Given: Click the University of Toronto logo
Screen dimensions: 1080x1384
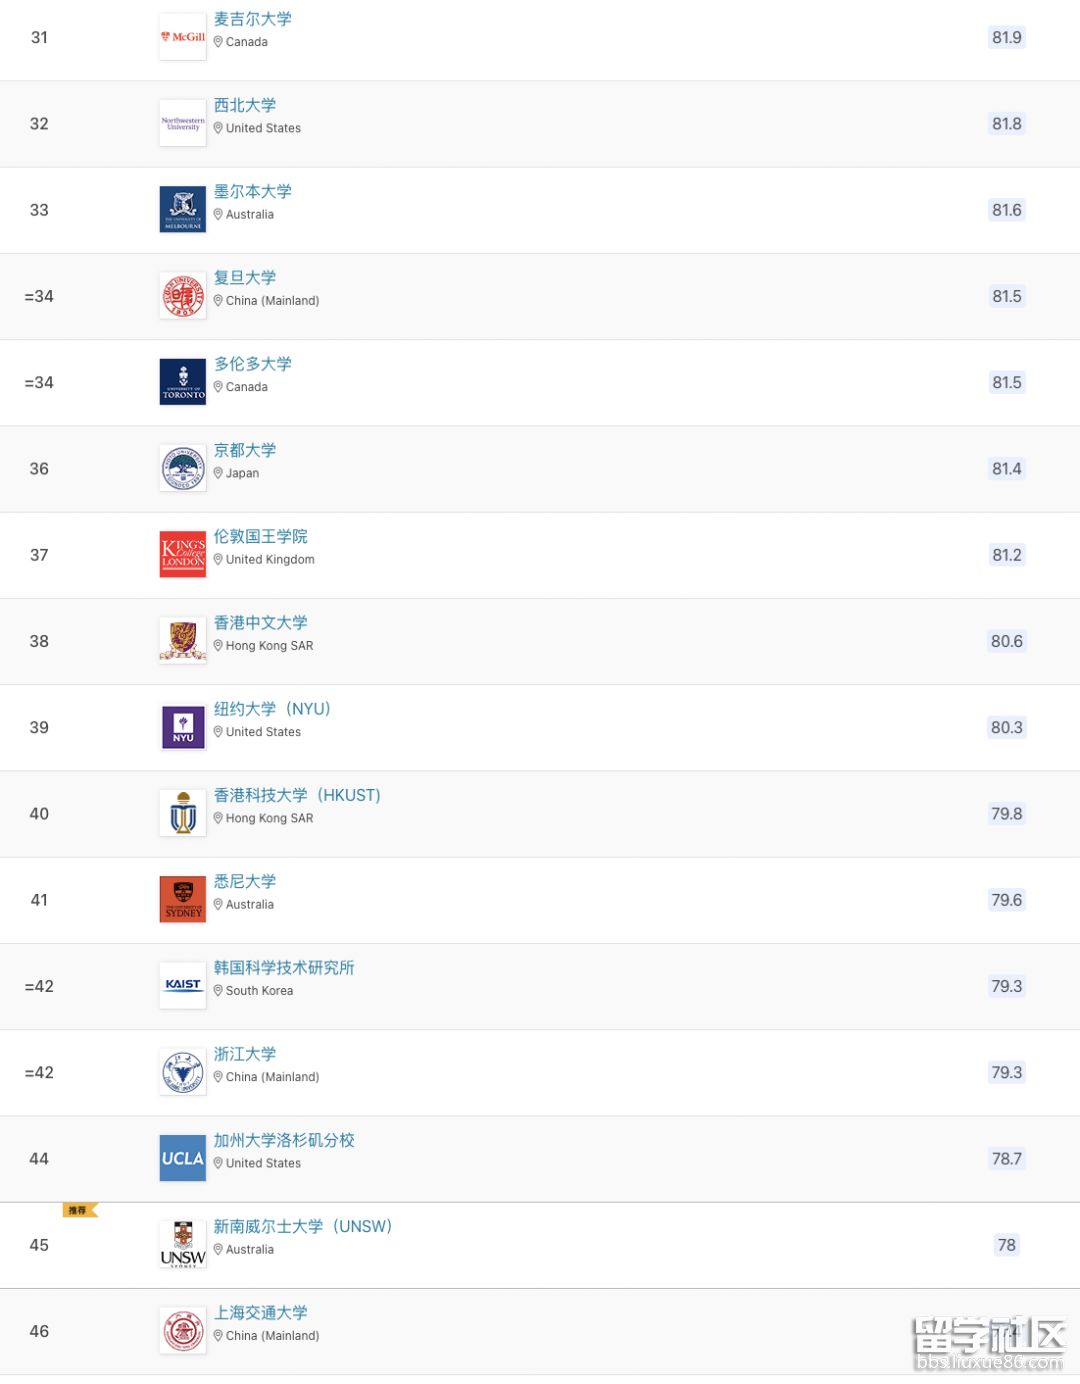Looking at the screenshot, I should point(183,382).
